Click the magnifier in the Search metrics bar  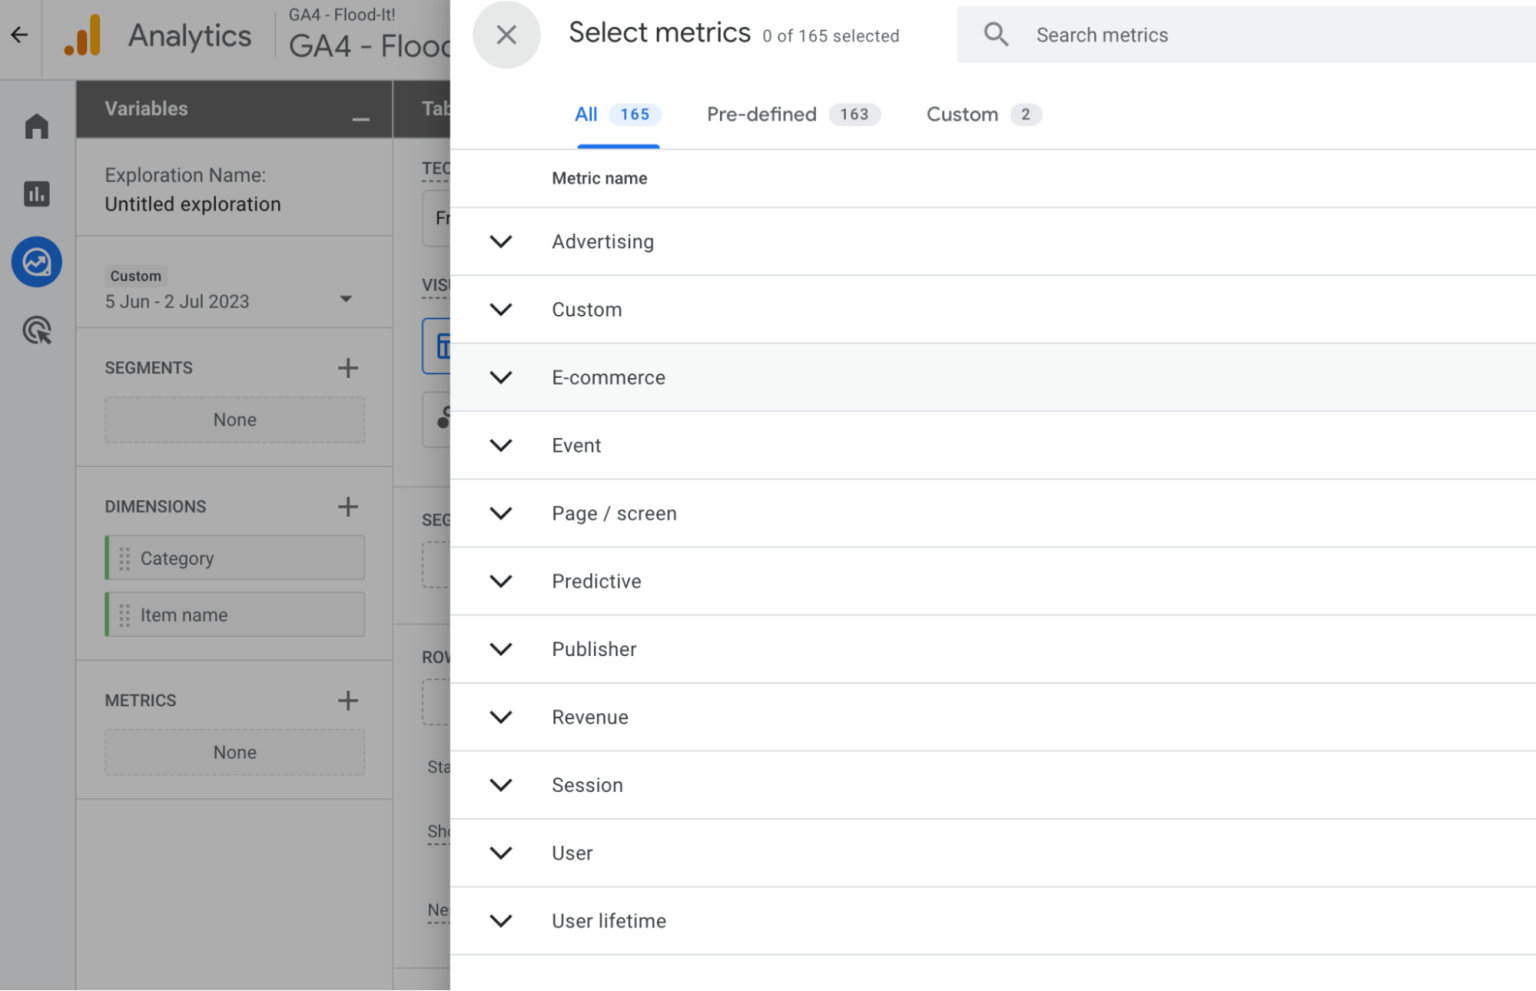coord(996,34)
